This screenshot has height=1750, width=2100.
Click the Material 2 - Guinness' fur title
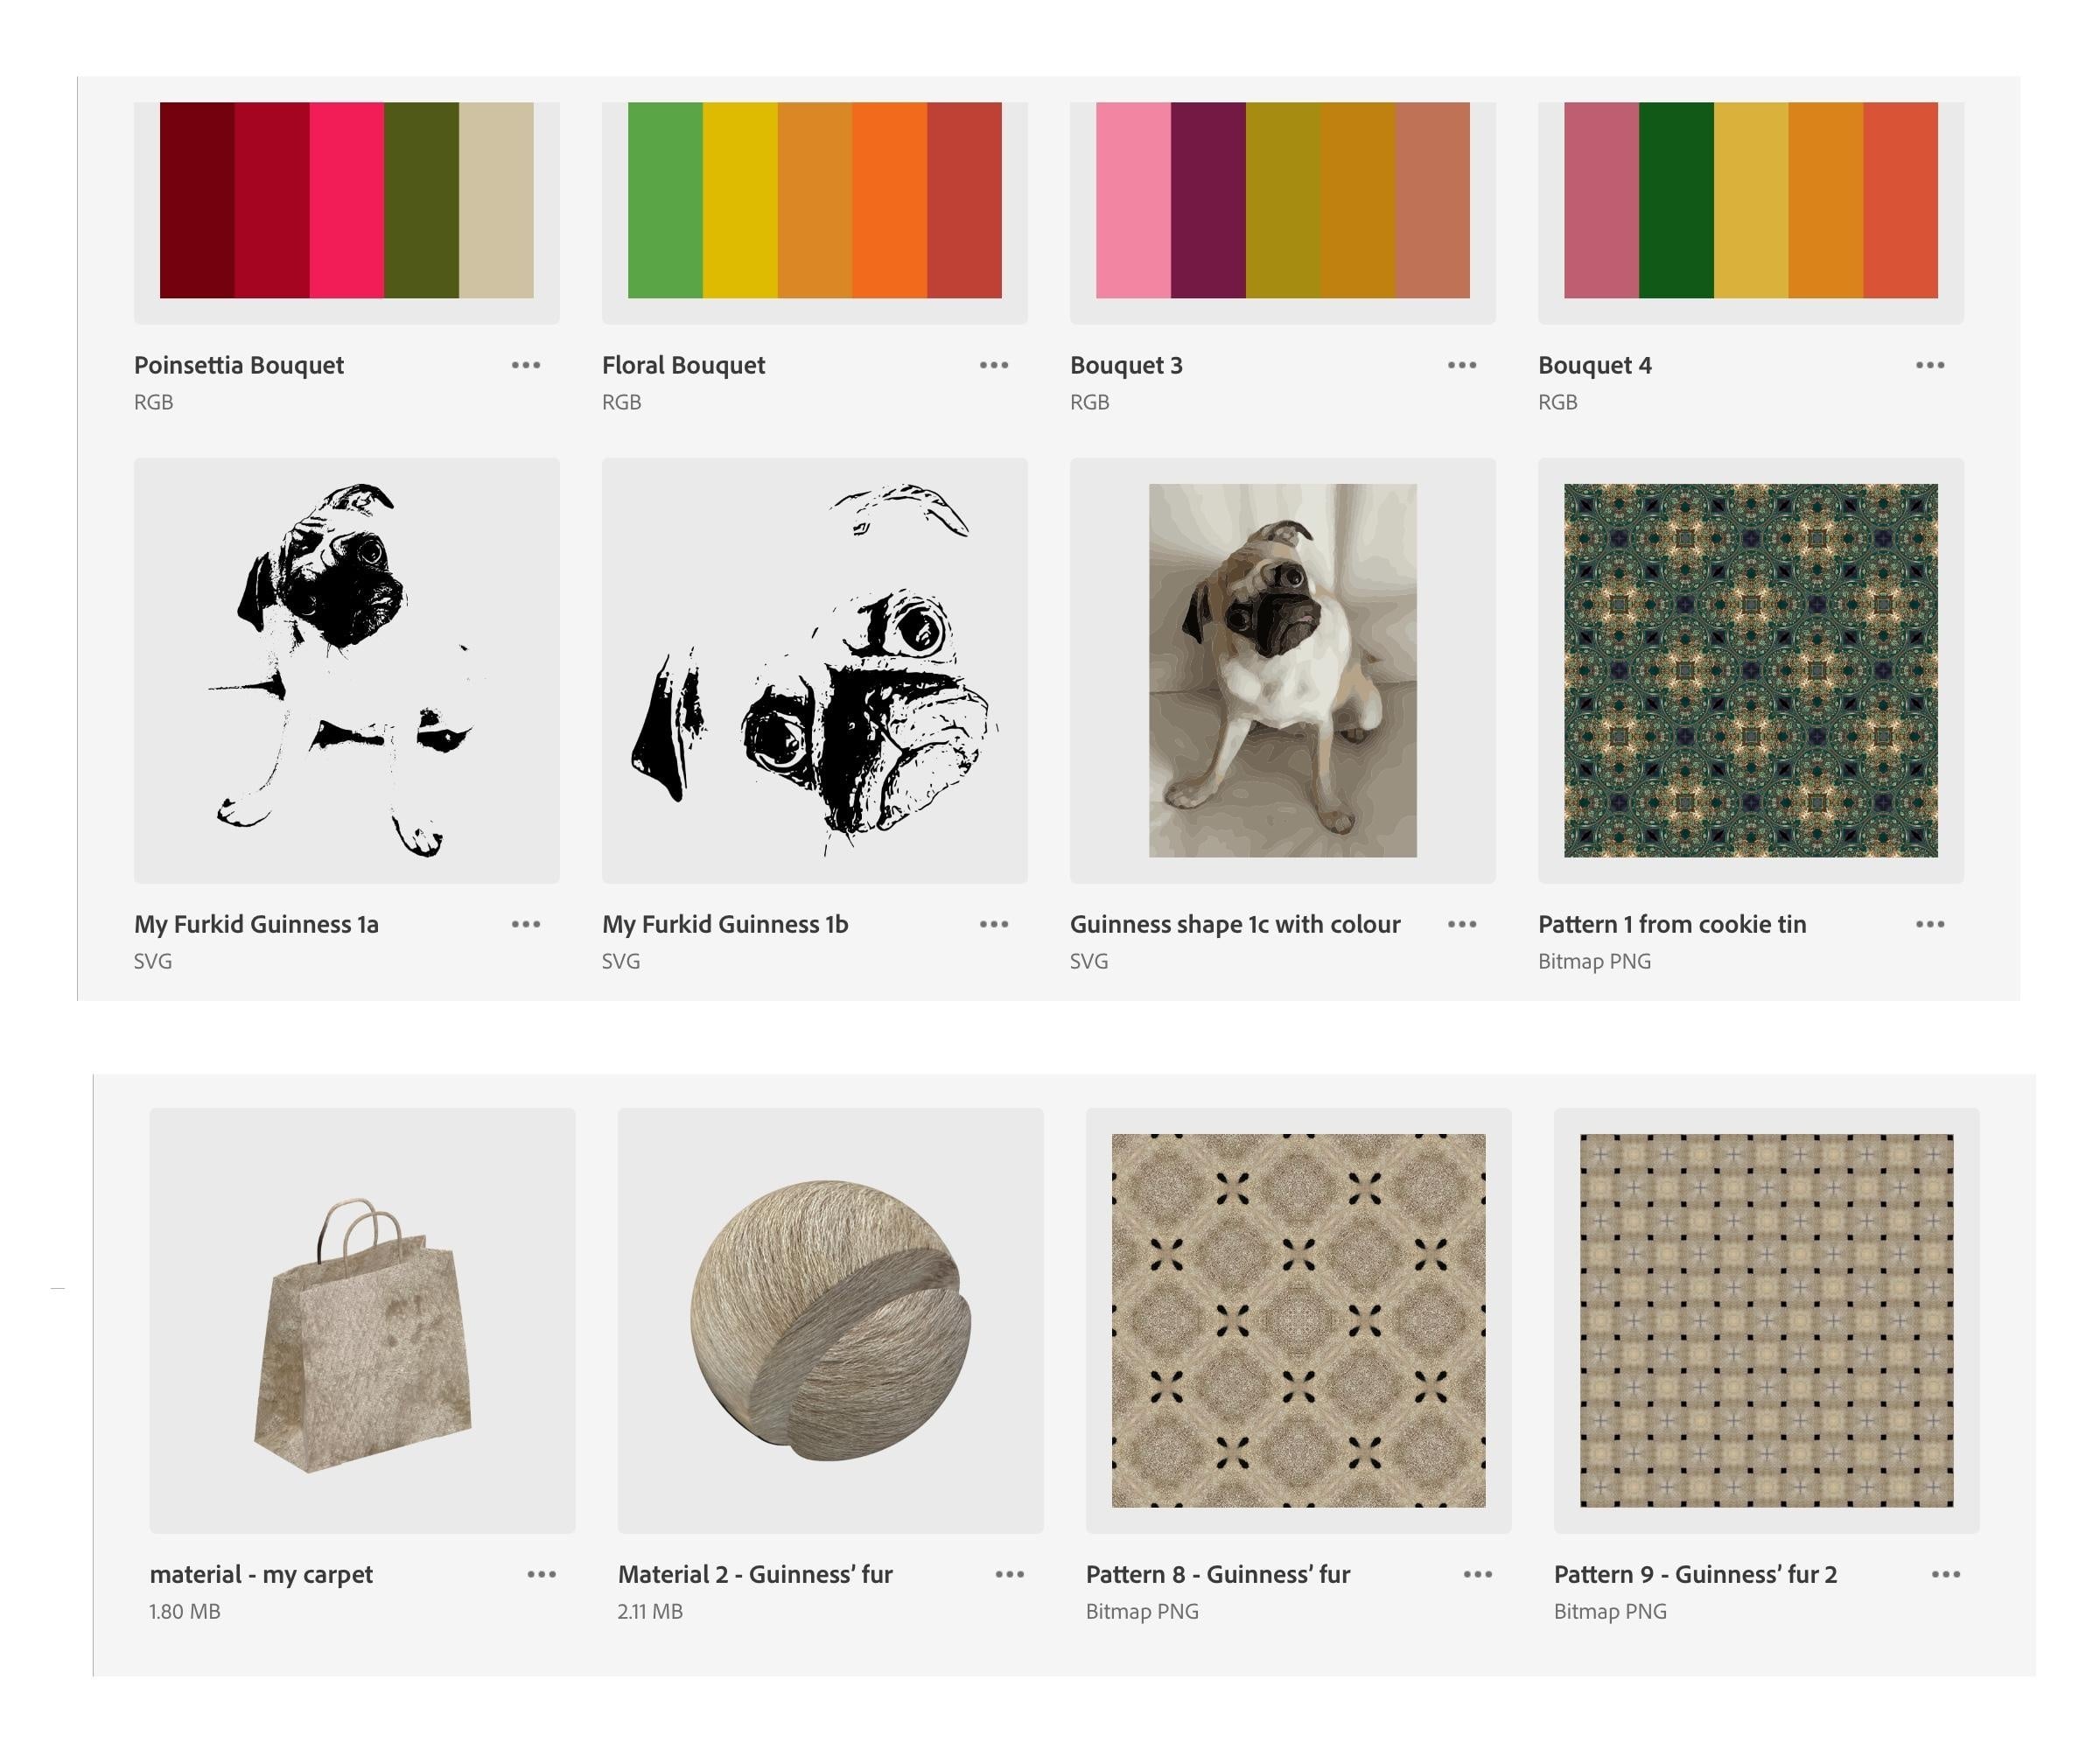point(755,1575)
